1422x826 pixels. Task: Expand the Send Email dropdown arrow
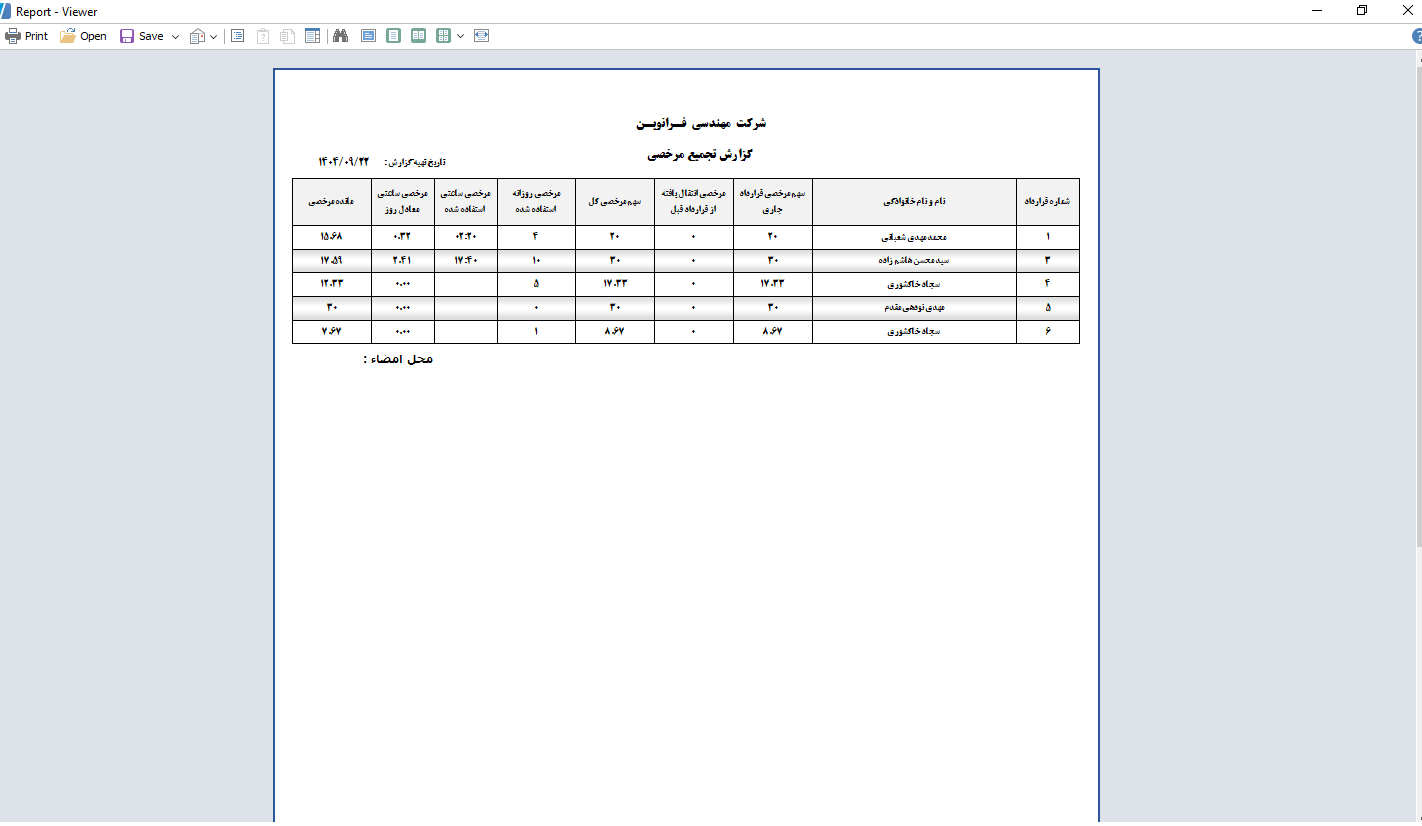click(x=214, y=37)
